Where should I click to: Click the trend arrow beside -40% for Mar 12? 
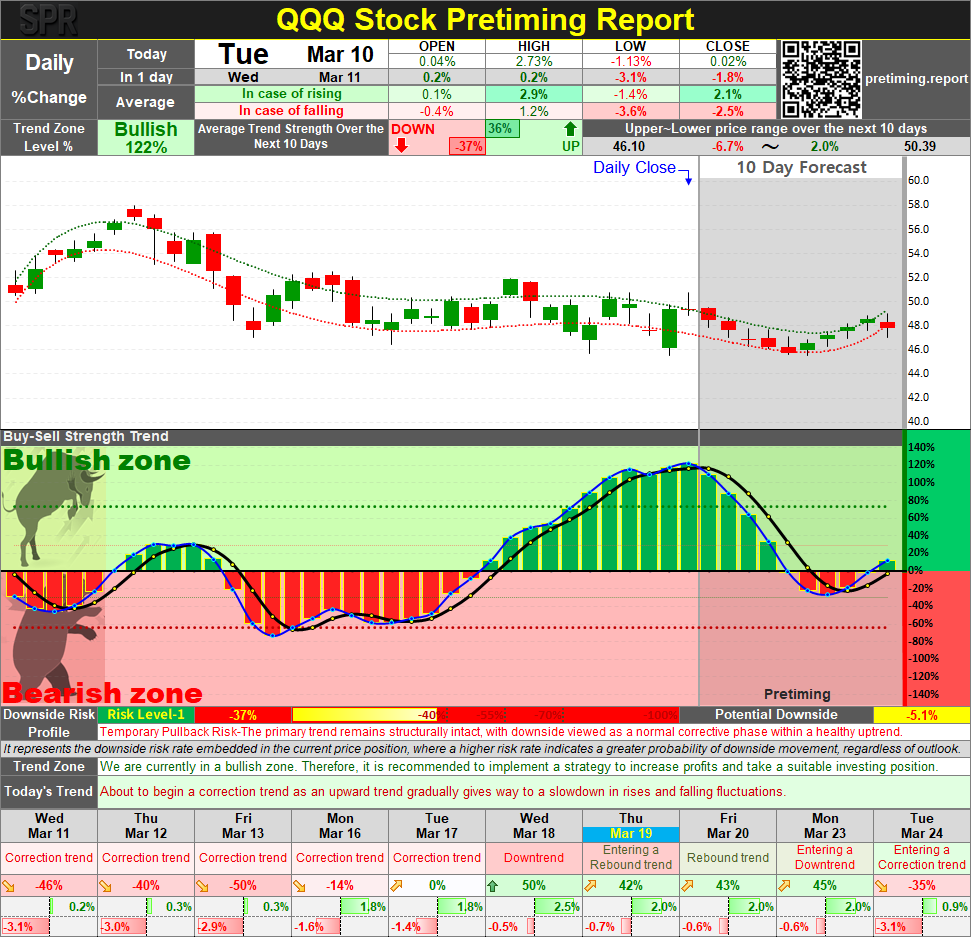(x=105, y=886)
